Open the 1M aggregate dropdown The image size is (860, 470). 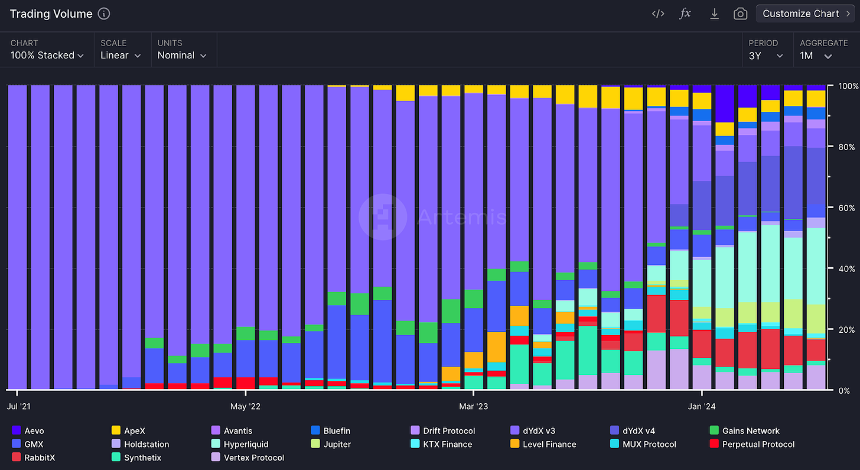click(x=816, y=55)
